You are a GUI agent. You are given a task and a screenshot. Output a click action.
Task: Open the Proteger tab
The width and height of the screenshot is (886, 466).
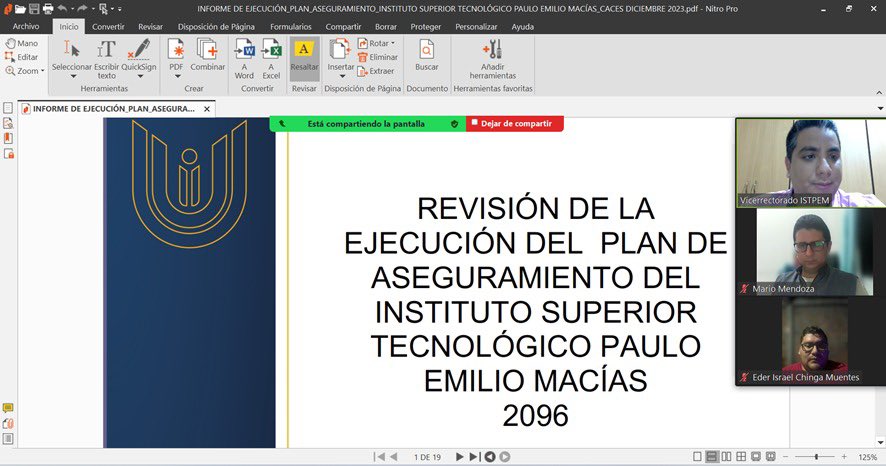click(425, 27)
